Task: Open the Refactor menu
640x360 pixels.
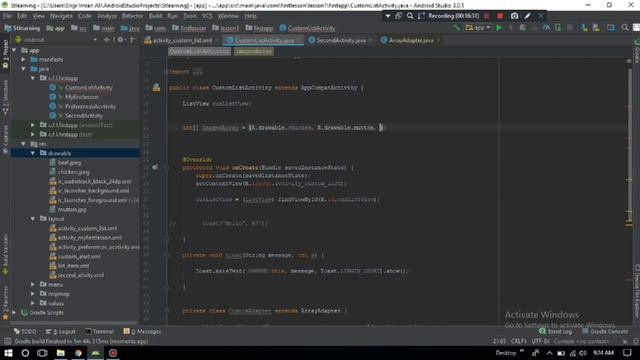Action: 133,16
